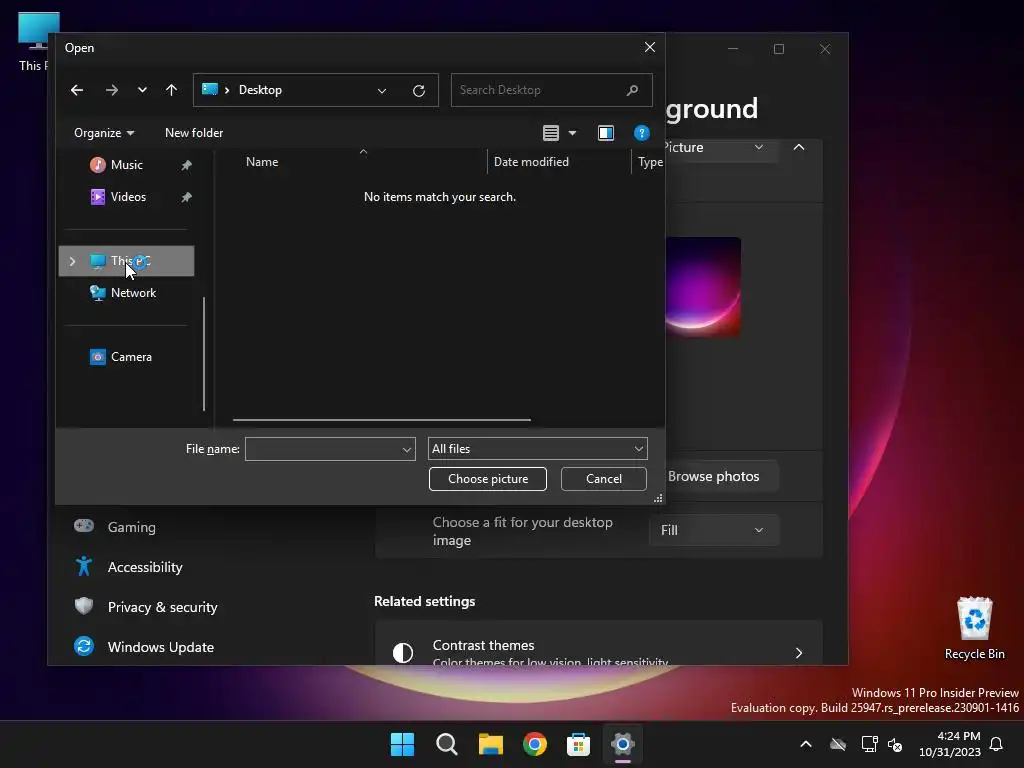
Task: Click the Contrast themes chevron arrow
Action: (799, 653)
